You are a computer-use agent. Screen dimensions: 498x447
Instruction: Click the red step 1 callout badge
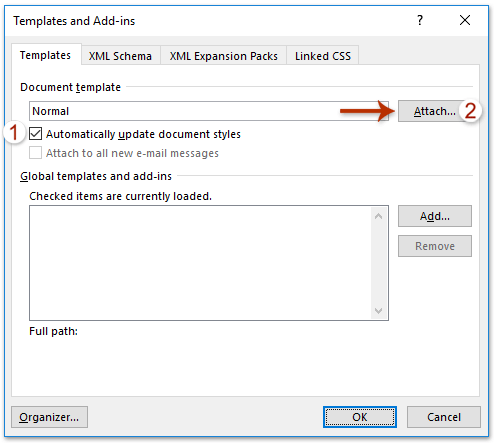14,132
